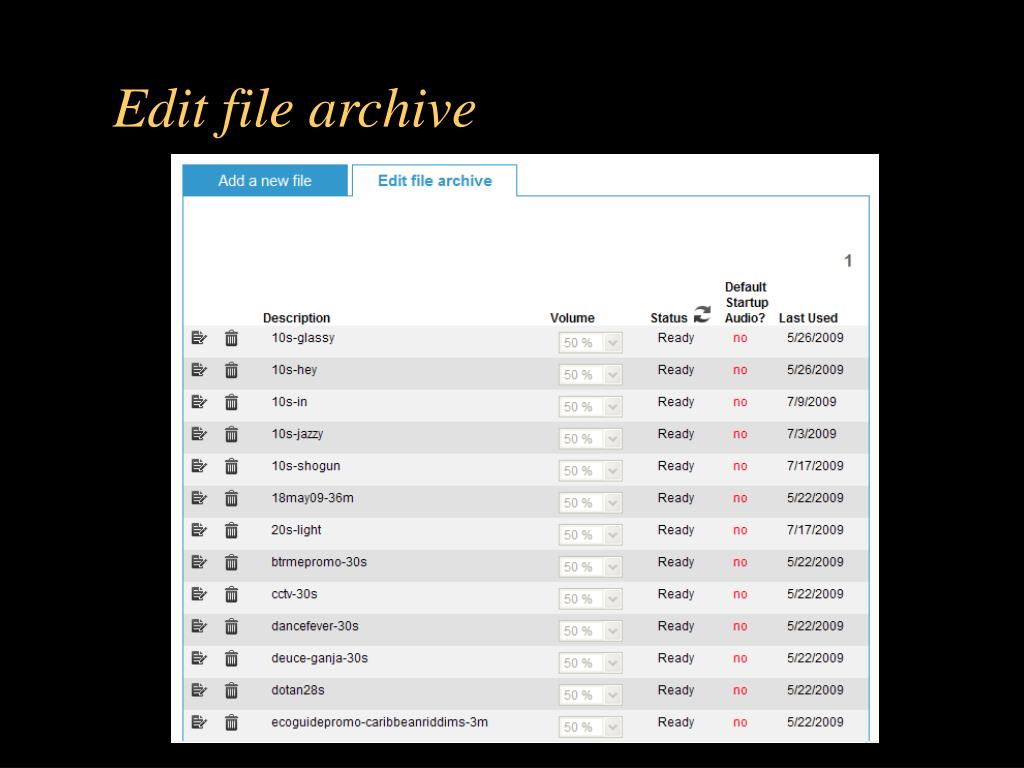The height and width of the screenshot is (768, 1024).
Task: Click the Volume column header
Action: (572, 318)
